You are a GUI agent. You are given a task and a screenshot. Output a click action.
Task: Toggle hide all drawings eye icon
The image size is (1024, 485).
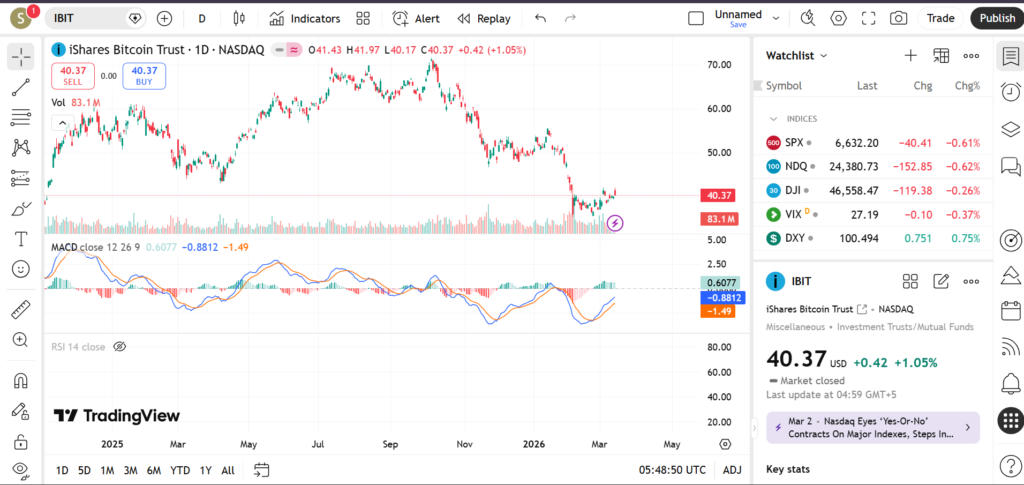tap(20, 469)
